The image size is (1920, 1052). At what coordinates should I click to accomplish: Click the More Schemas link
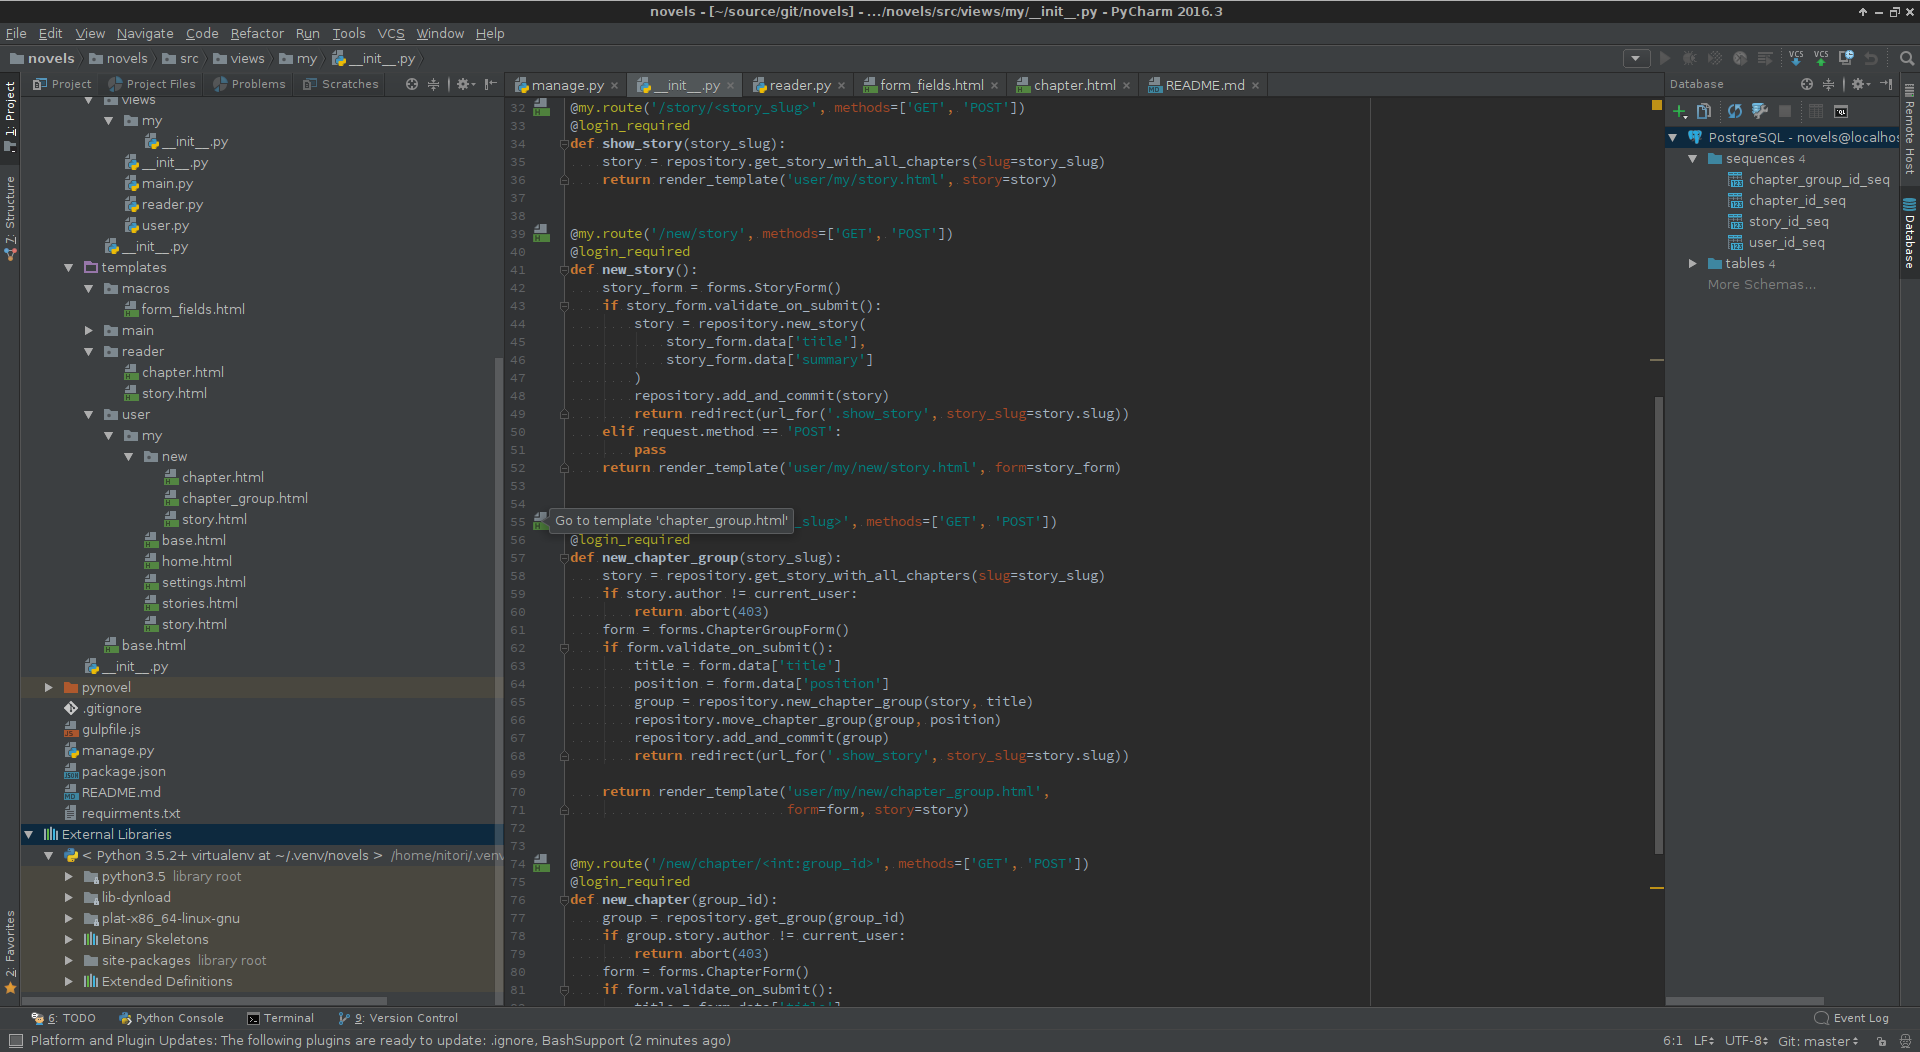pyautogui.click(x=1761, y=284)
